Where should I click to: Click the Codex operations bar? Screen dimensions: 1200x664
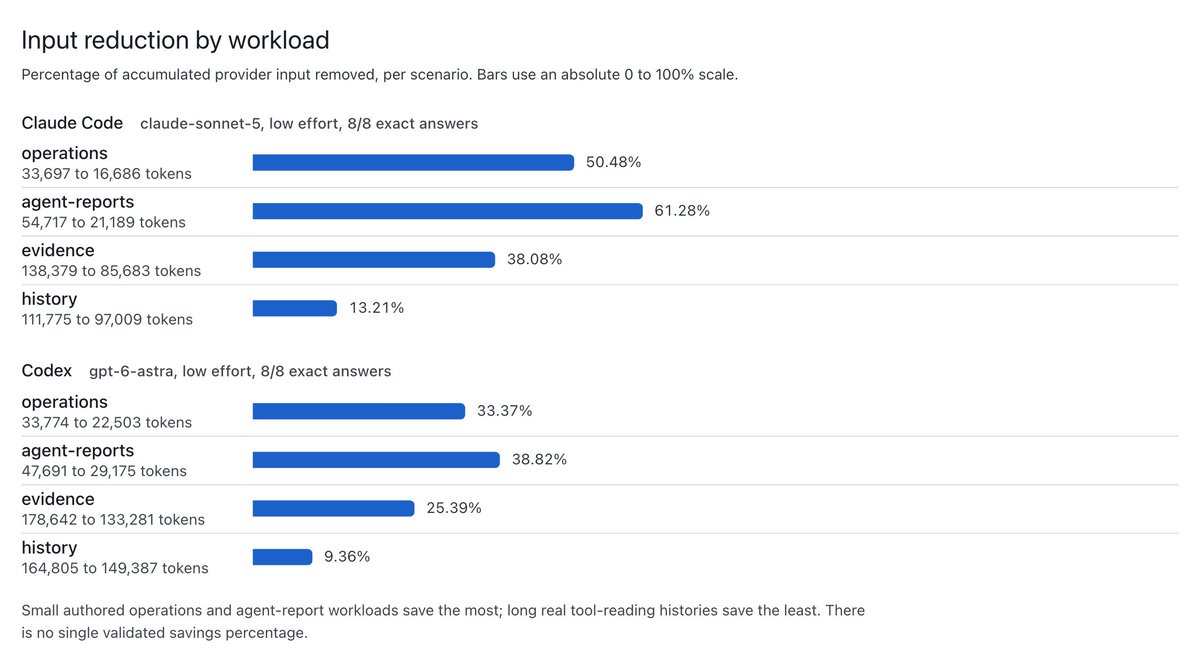click(x=359, y=411)
